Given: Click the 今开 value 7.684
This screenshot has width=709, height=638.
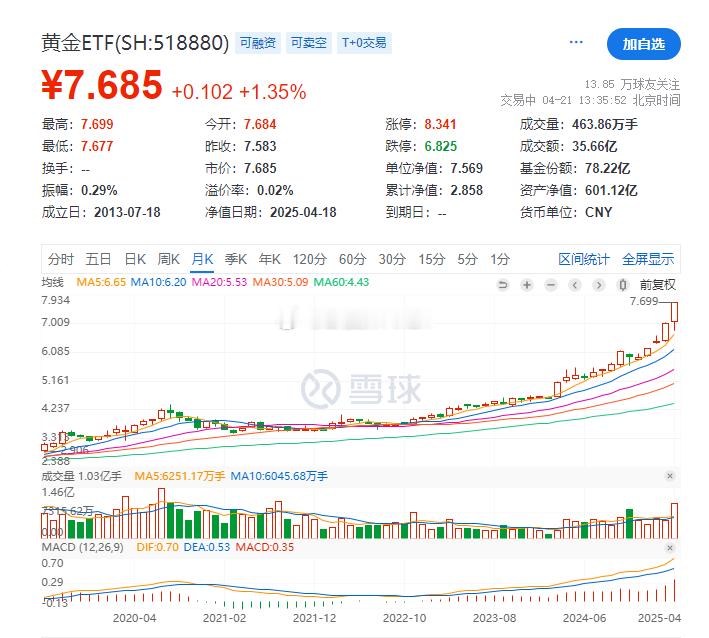Looking at the screenshot, I should [260, 124].
